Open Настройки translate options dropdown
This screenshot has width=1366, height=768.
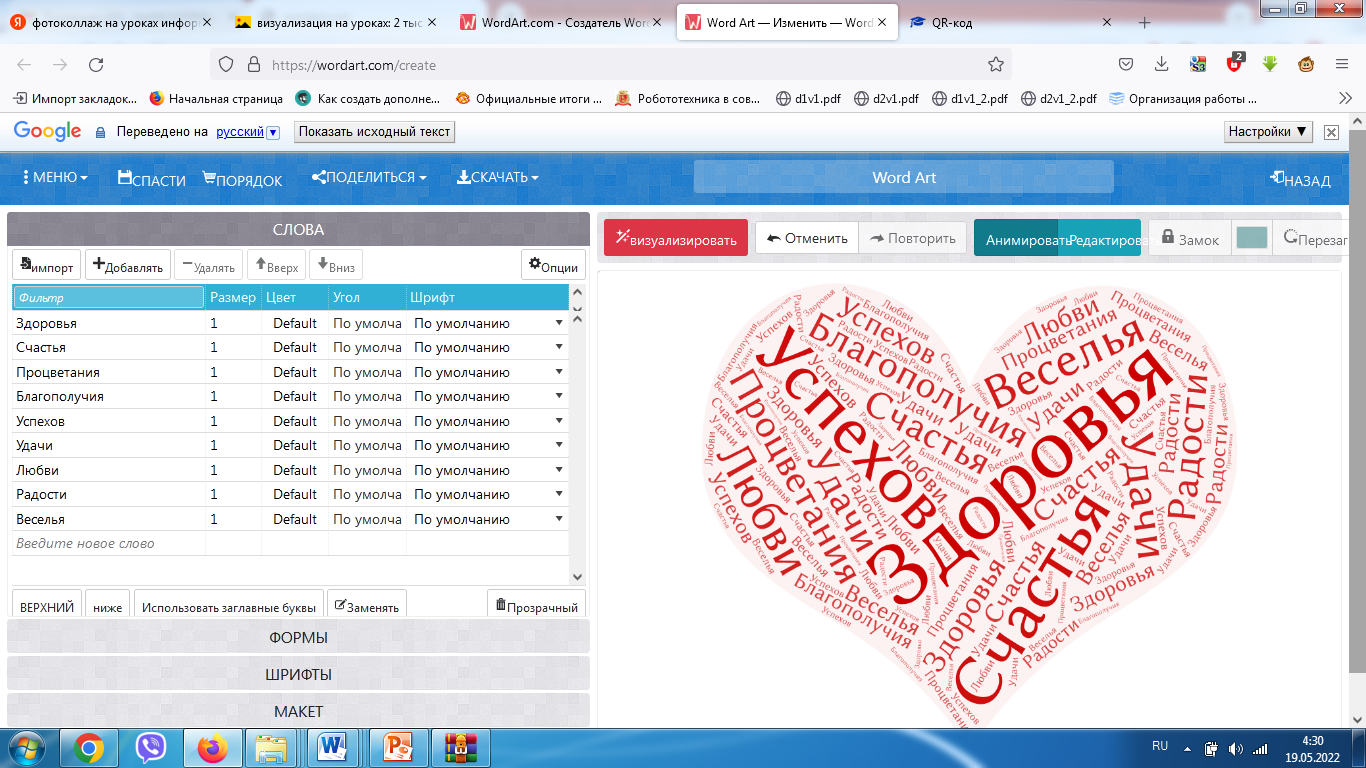coord(1268,131)
